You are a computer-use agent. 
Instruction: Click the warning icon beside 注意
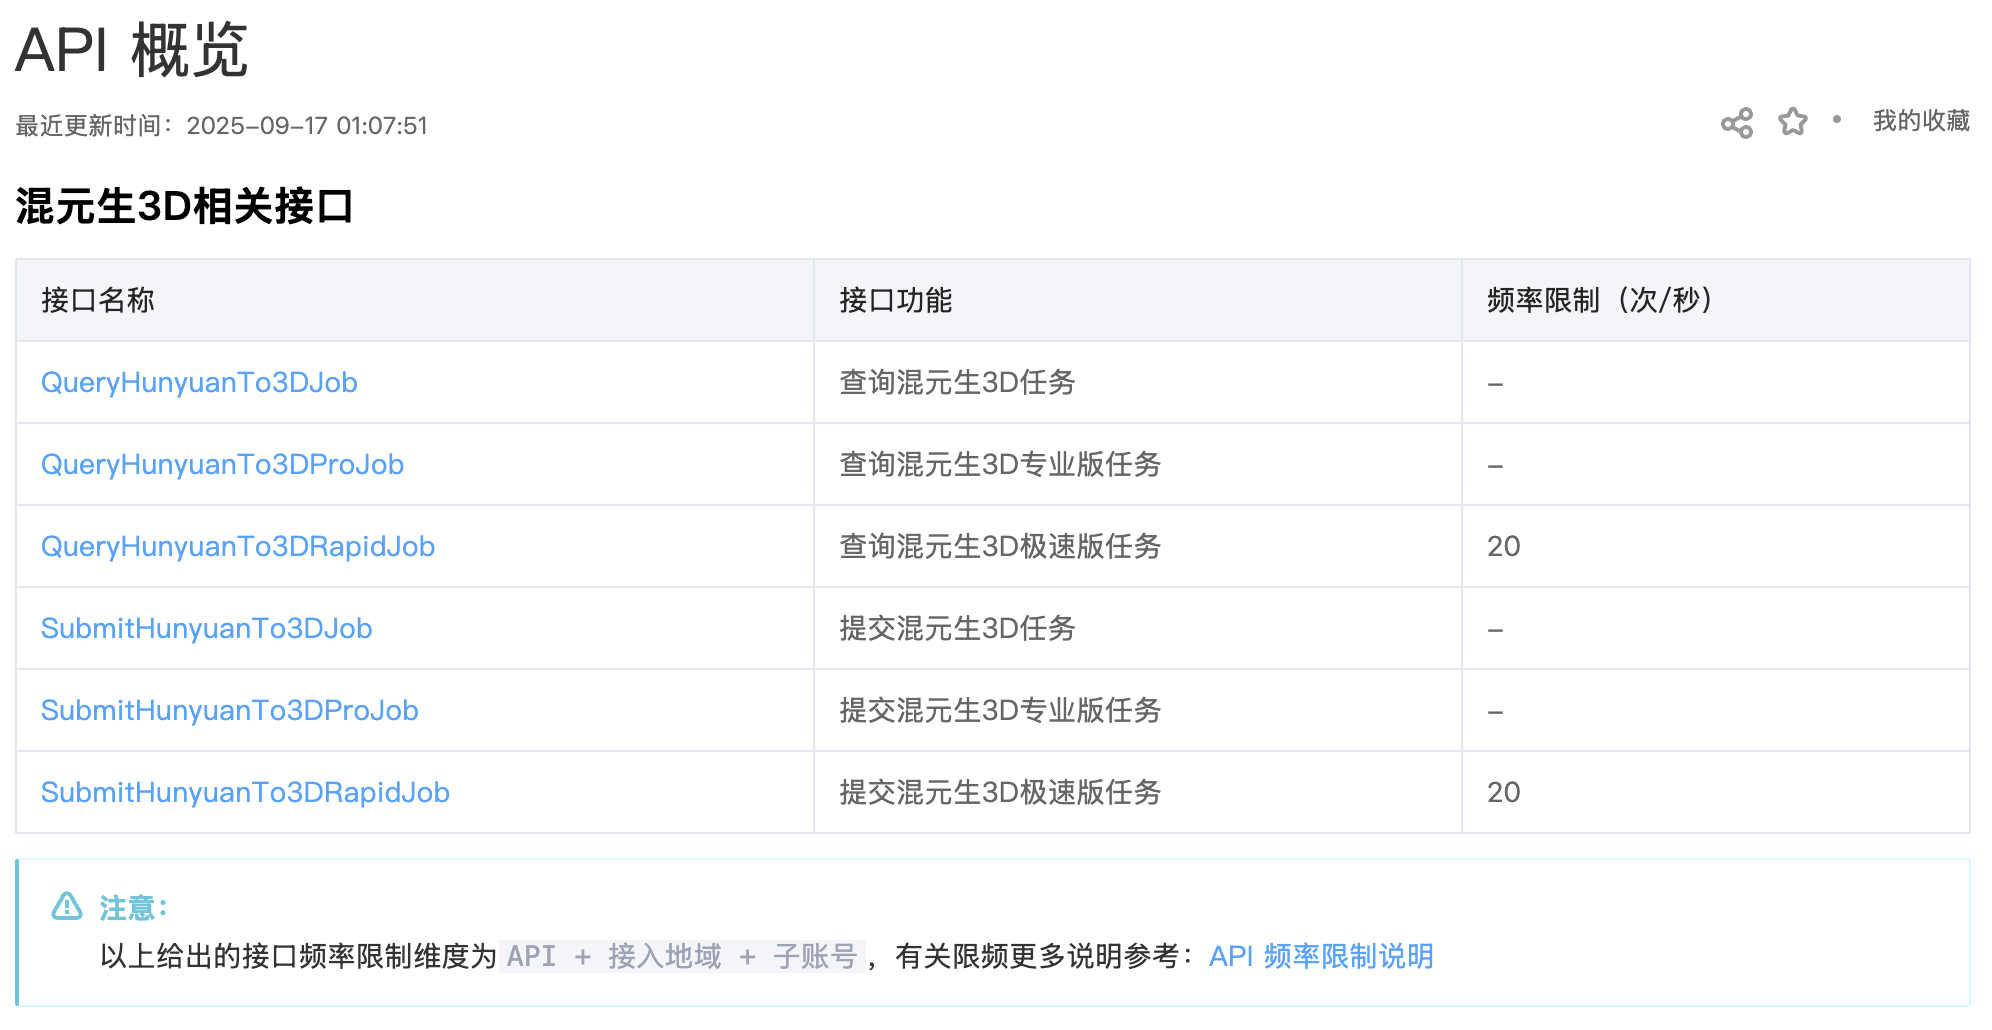point(67,906)
